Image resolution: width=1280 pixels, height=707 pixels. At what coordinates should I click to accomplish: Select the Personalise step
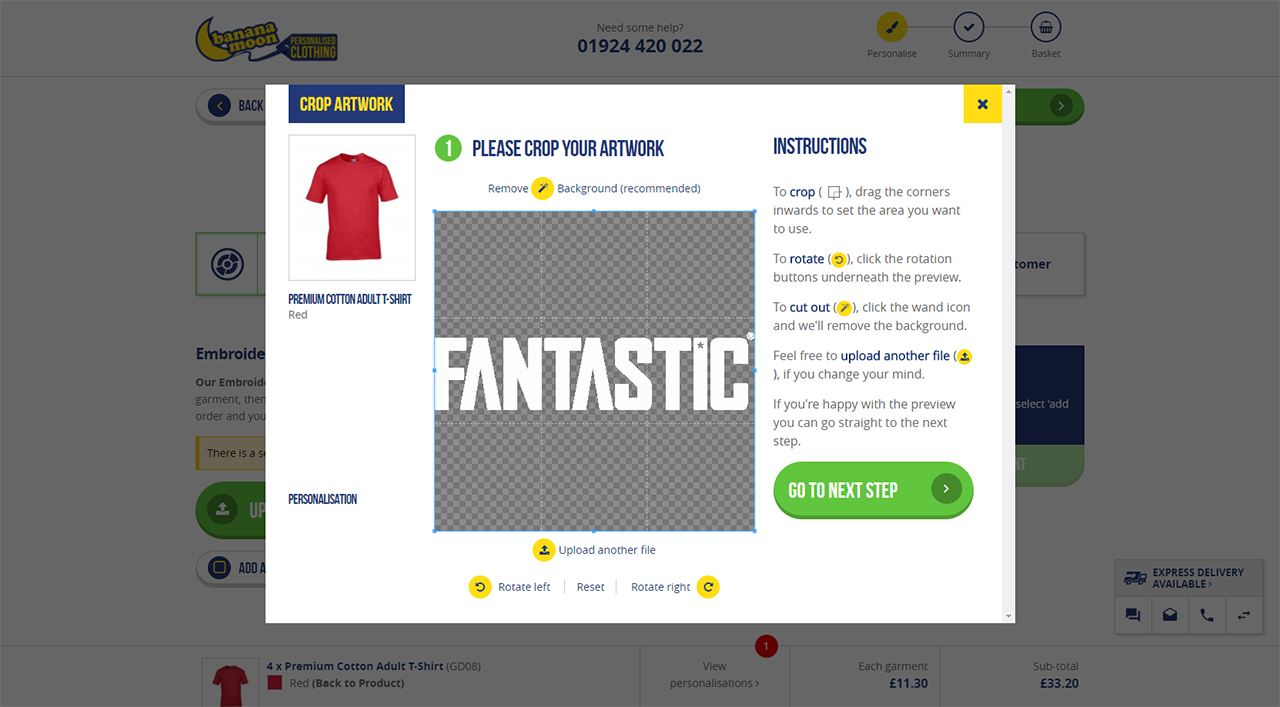[892, 27]
